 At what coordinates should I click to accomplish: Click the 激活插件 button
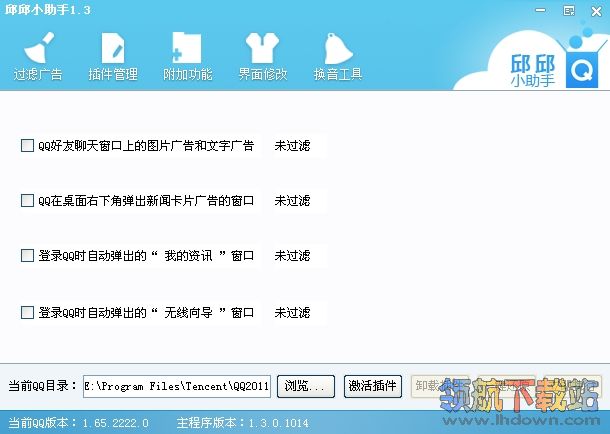[x=373, y=386]
